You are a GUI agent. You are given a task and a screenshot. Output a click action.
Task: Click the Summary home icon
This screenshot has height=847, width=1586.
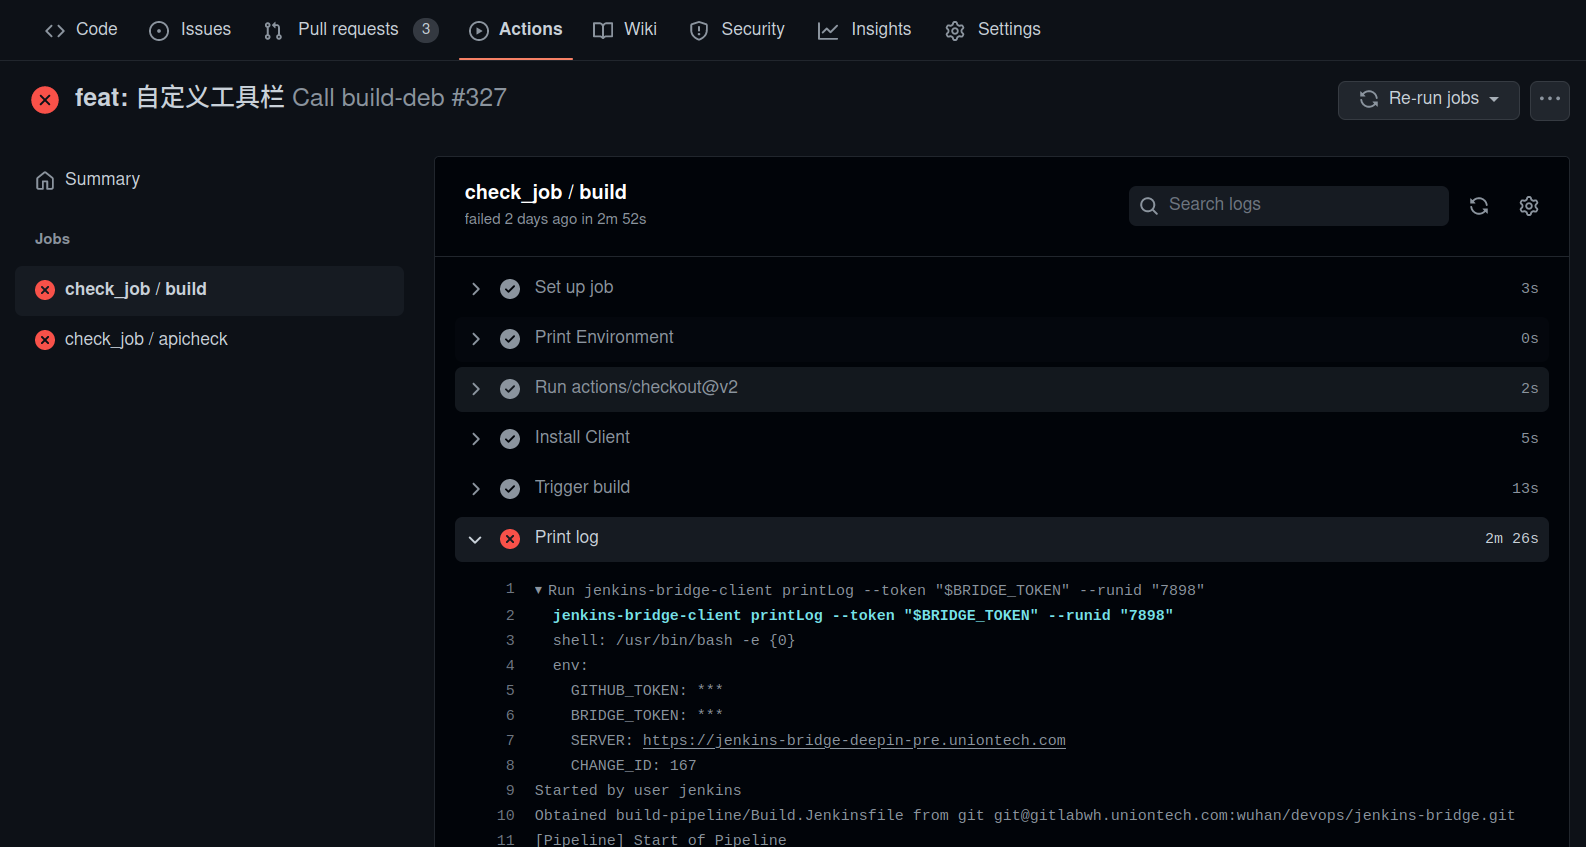[45, 181]
